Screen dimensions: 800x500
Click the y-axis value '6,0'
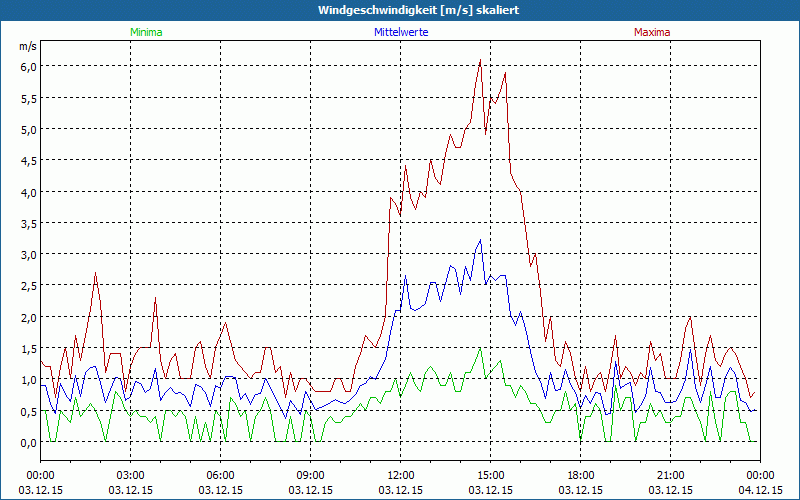point(29,67)
